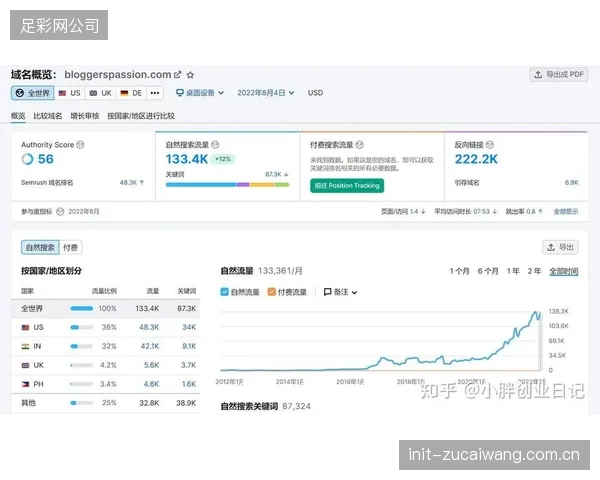Open the 备注 notes dropdown
This screenshot has width=600, height=480.
coord(341,292)
